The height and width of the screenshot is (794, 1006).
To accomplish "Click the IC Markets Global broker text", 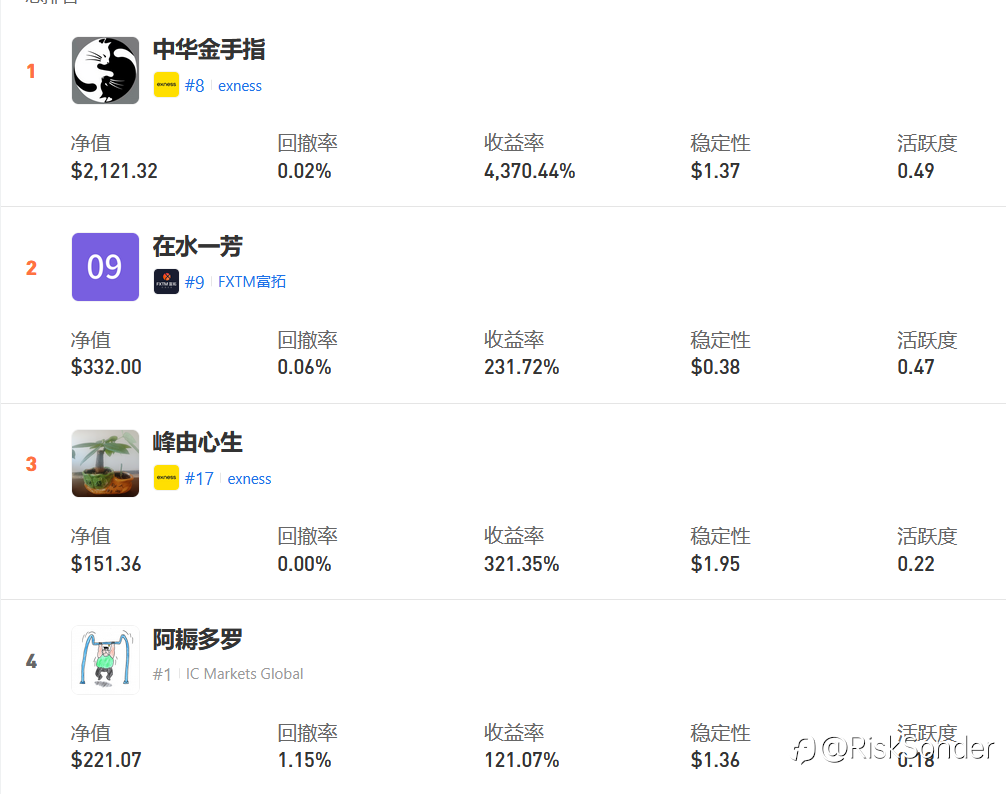I will pos(244,673).
